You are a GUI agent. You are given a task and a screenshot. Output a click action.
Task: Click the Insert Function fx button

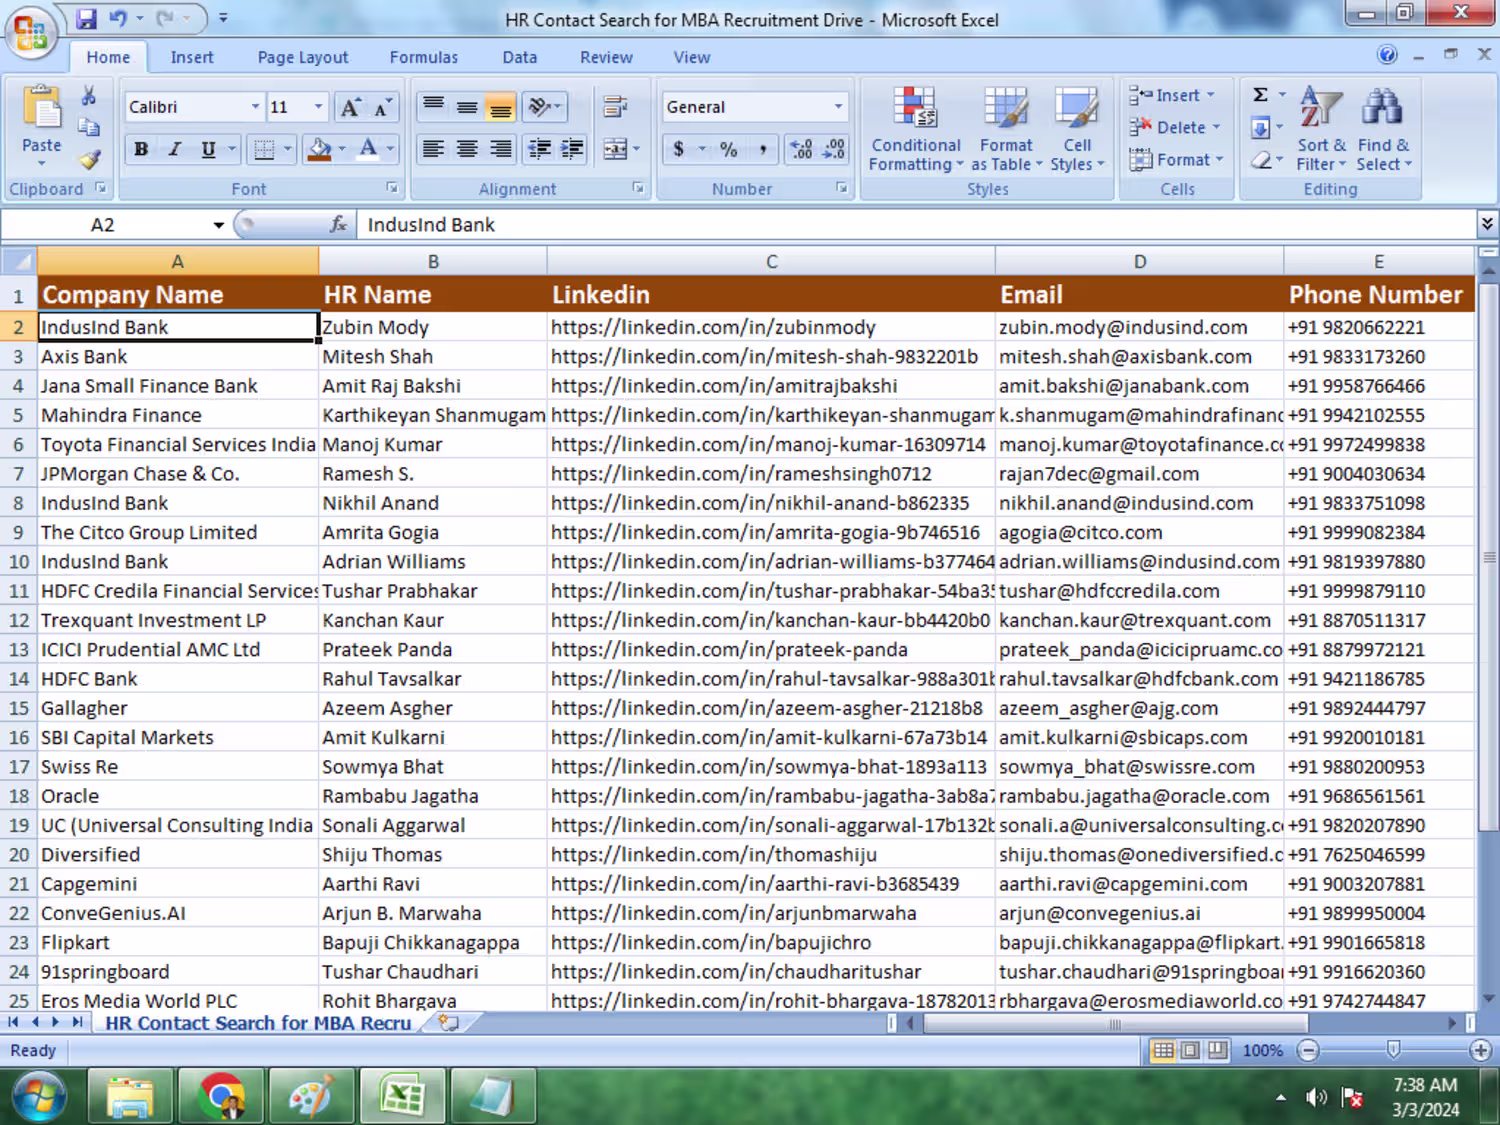(339, 225)
